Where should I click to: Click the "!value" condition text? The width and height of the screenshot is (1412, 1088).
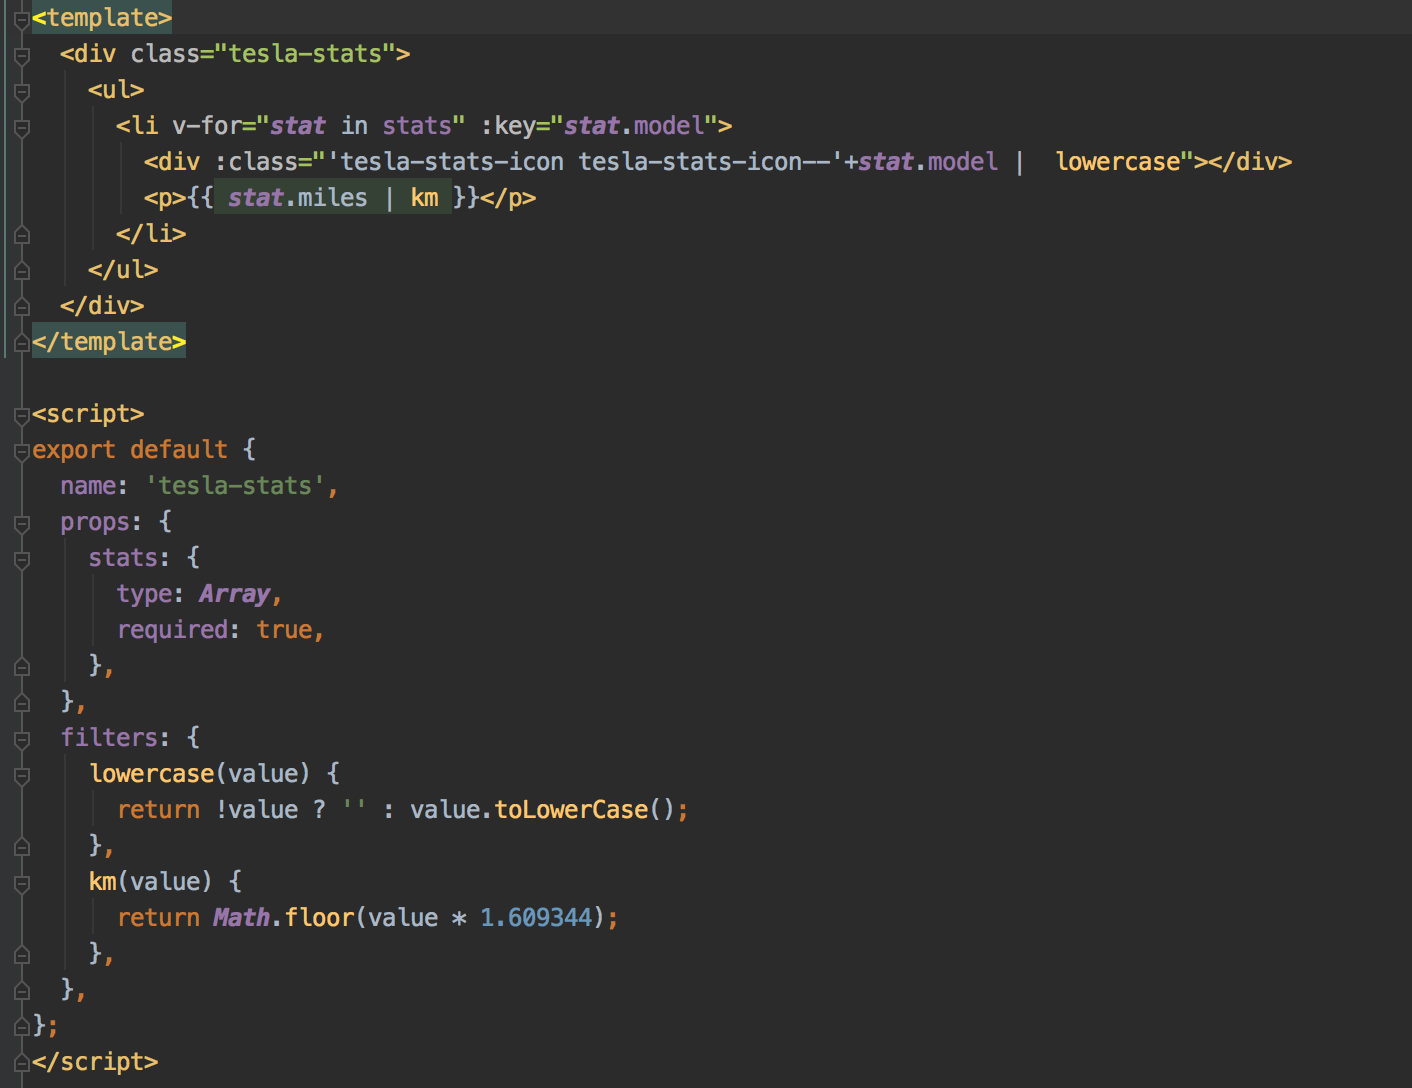click(257, 810)
